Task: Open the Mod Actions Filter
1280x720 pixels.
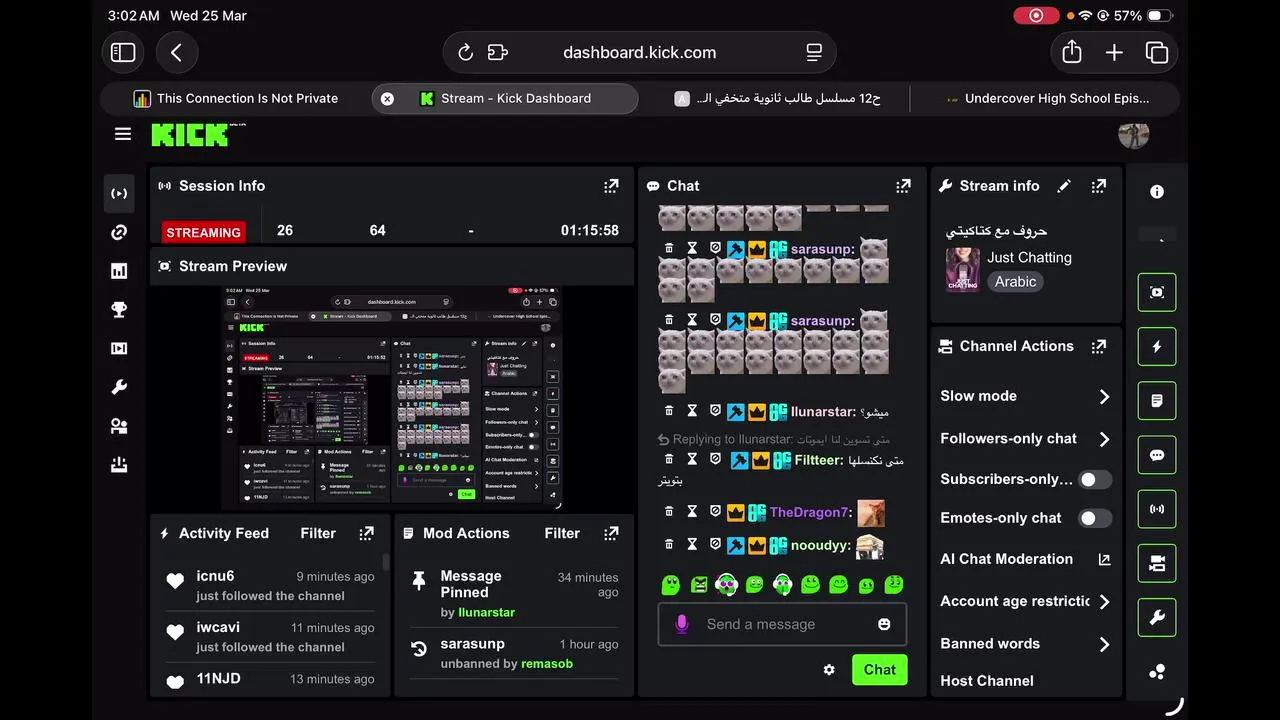Action: pos(562,534)
